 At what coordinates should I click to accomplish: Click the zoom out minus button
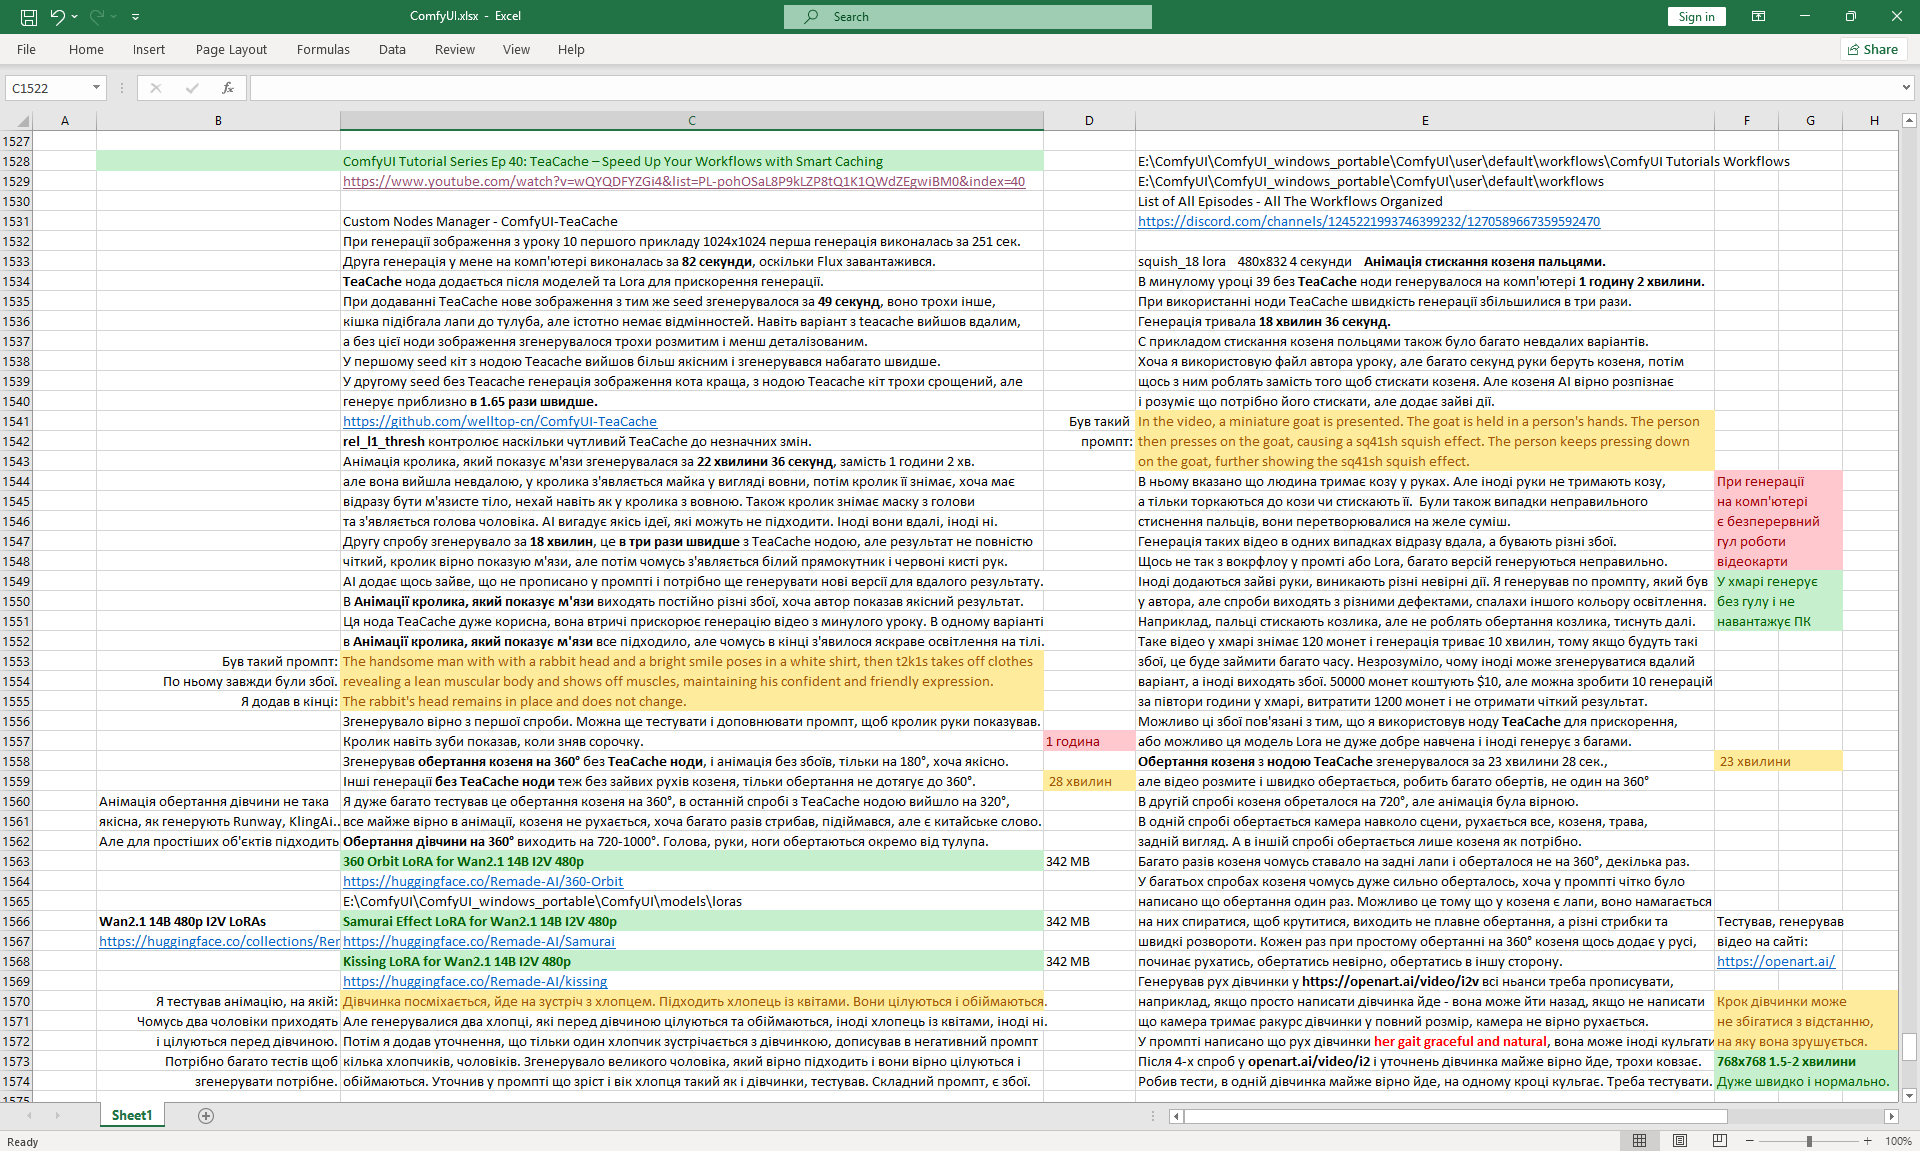[1749, 1141]
